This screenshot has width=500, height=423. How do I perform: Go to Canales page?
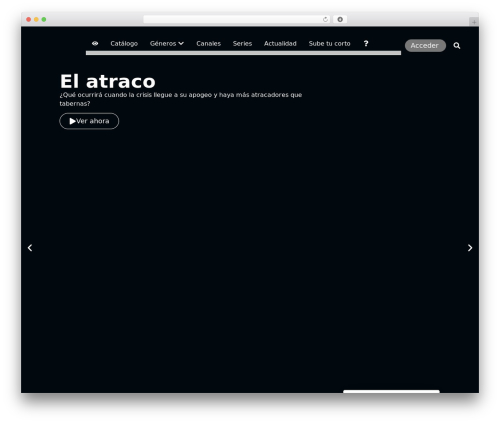(208, 44)
